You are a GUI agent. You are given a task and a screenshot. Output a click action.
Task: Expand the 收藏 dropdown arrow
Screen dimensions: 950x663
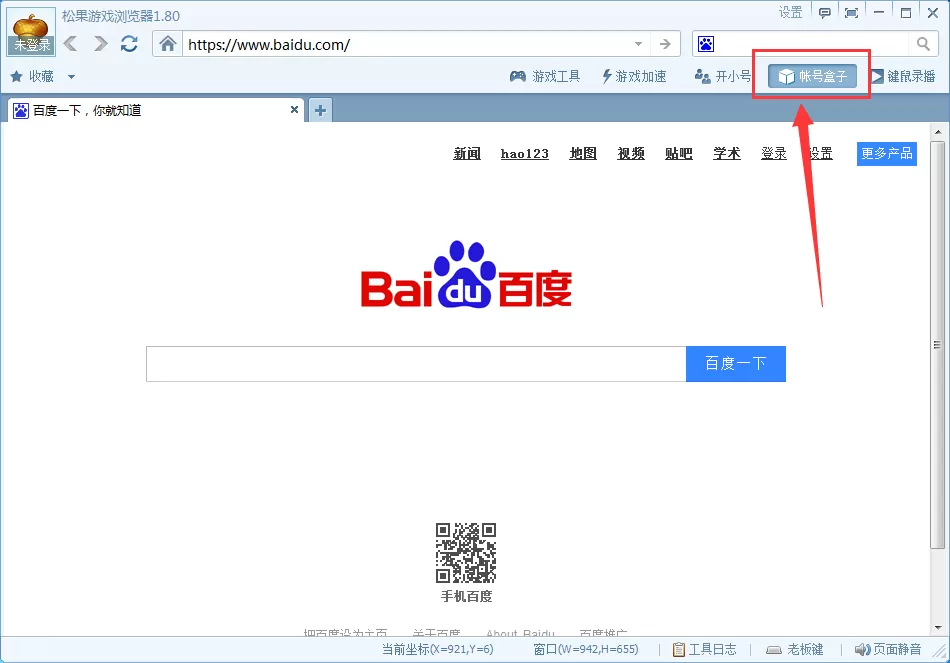tap(71, 77)
